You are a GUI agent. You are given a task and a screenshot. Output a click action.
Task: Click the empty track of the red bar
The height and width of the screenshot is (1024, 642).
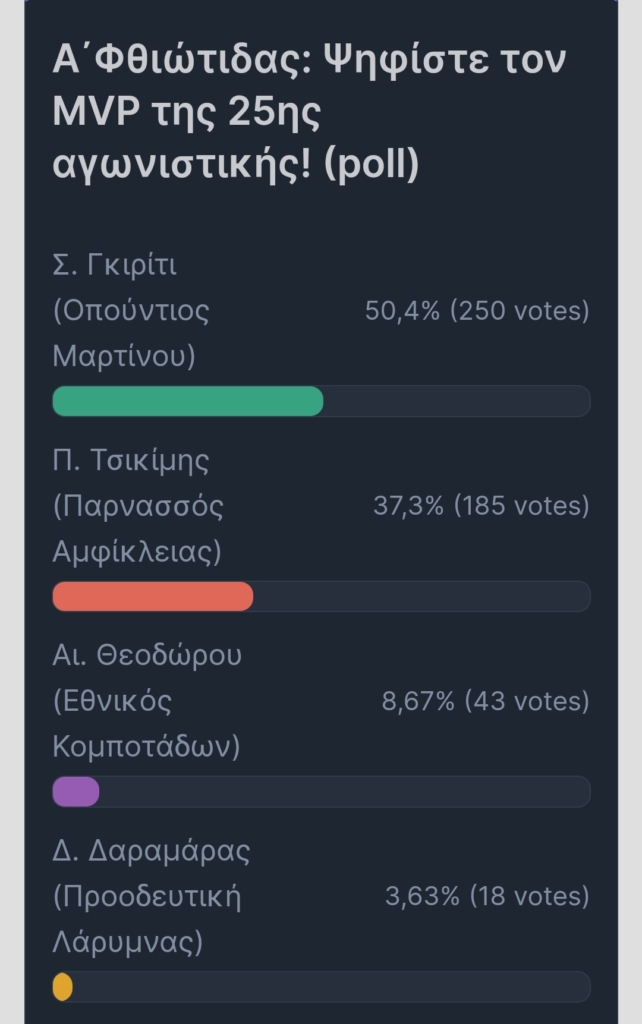[422, 596]
